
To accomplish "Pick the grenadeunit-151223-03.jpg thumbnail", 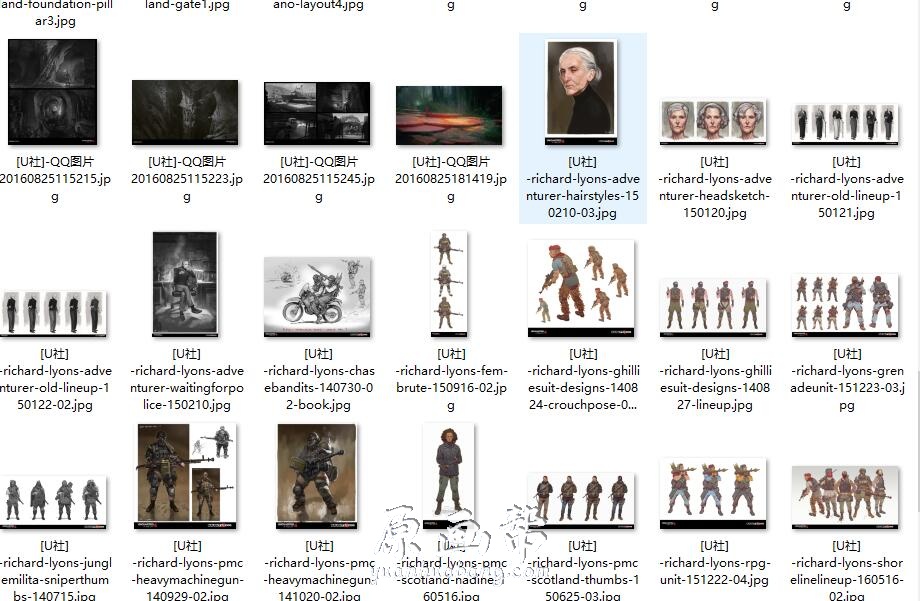I will 845,302.
